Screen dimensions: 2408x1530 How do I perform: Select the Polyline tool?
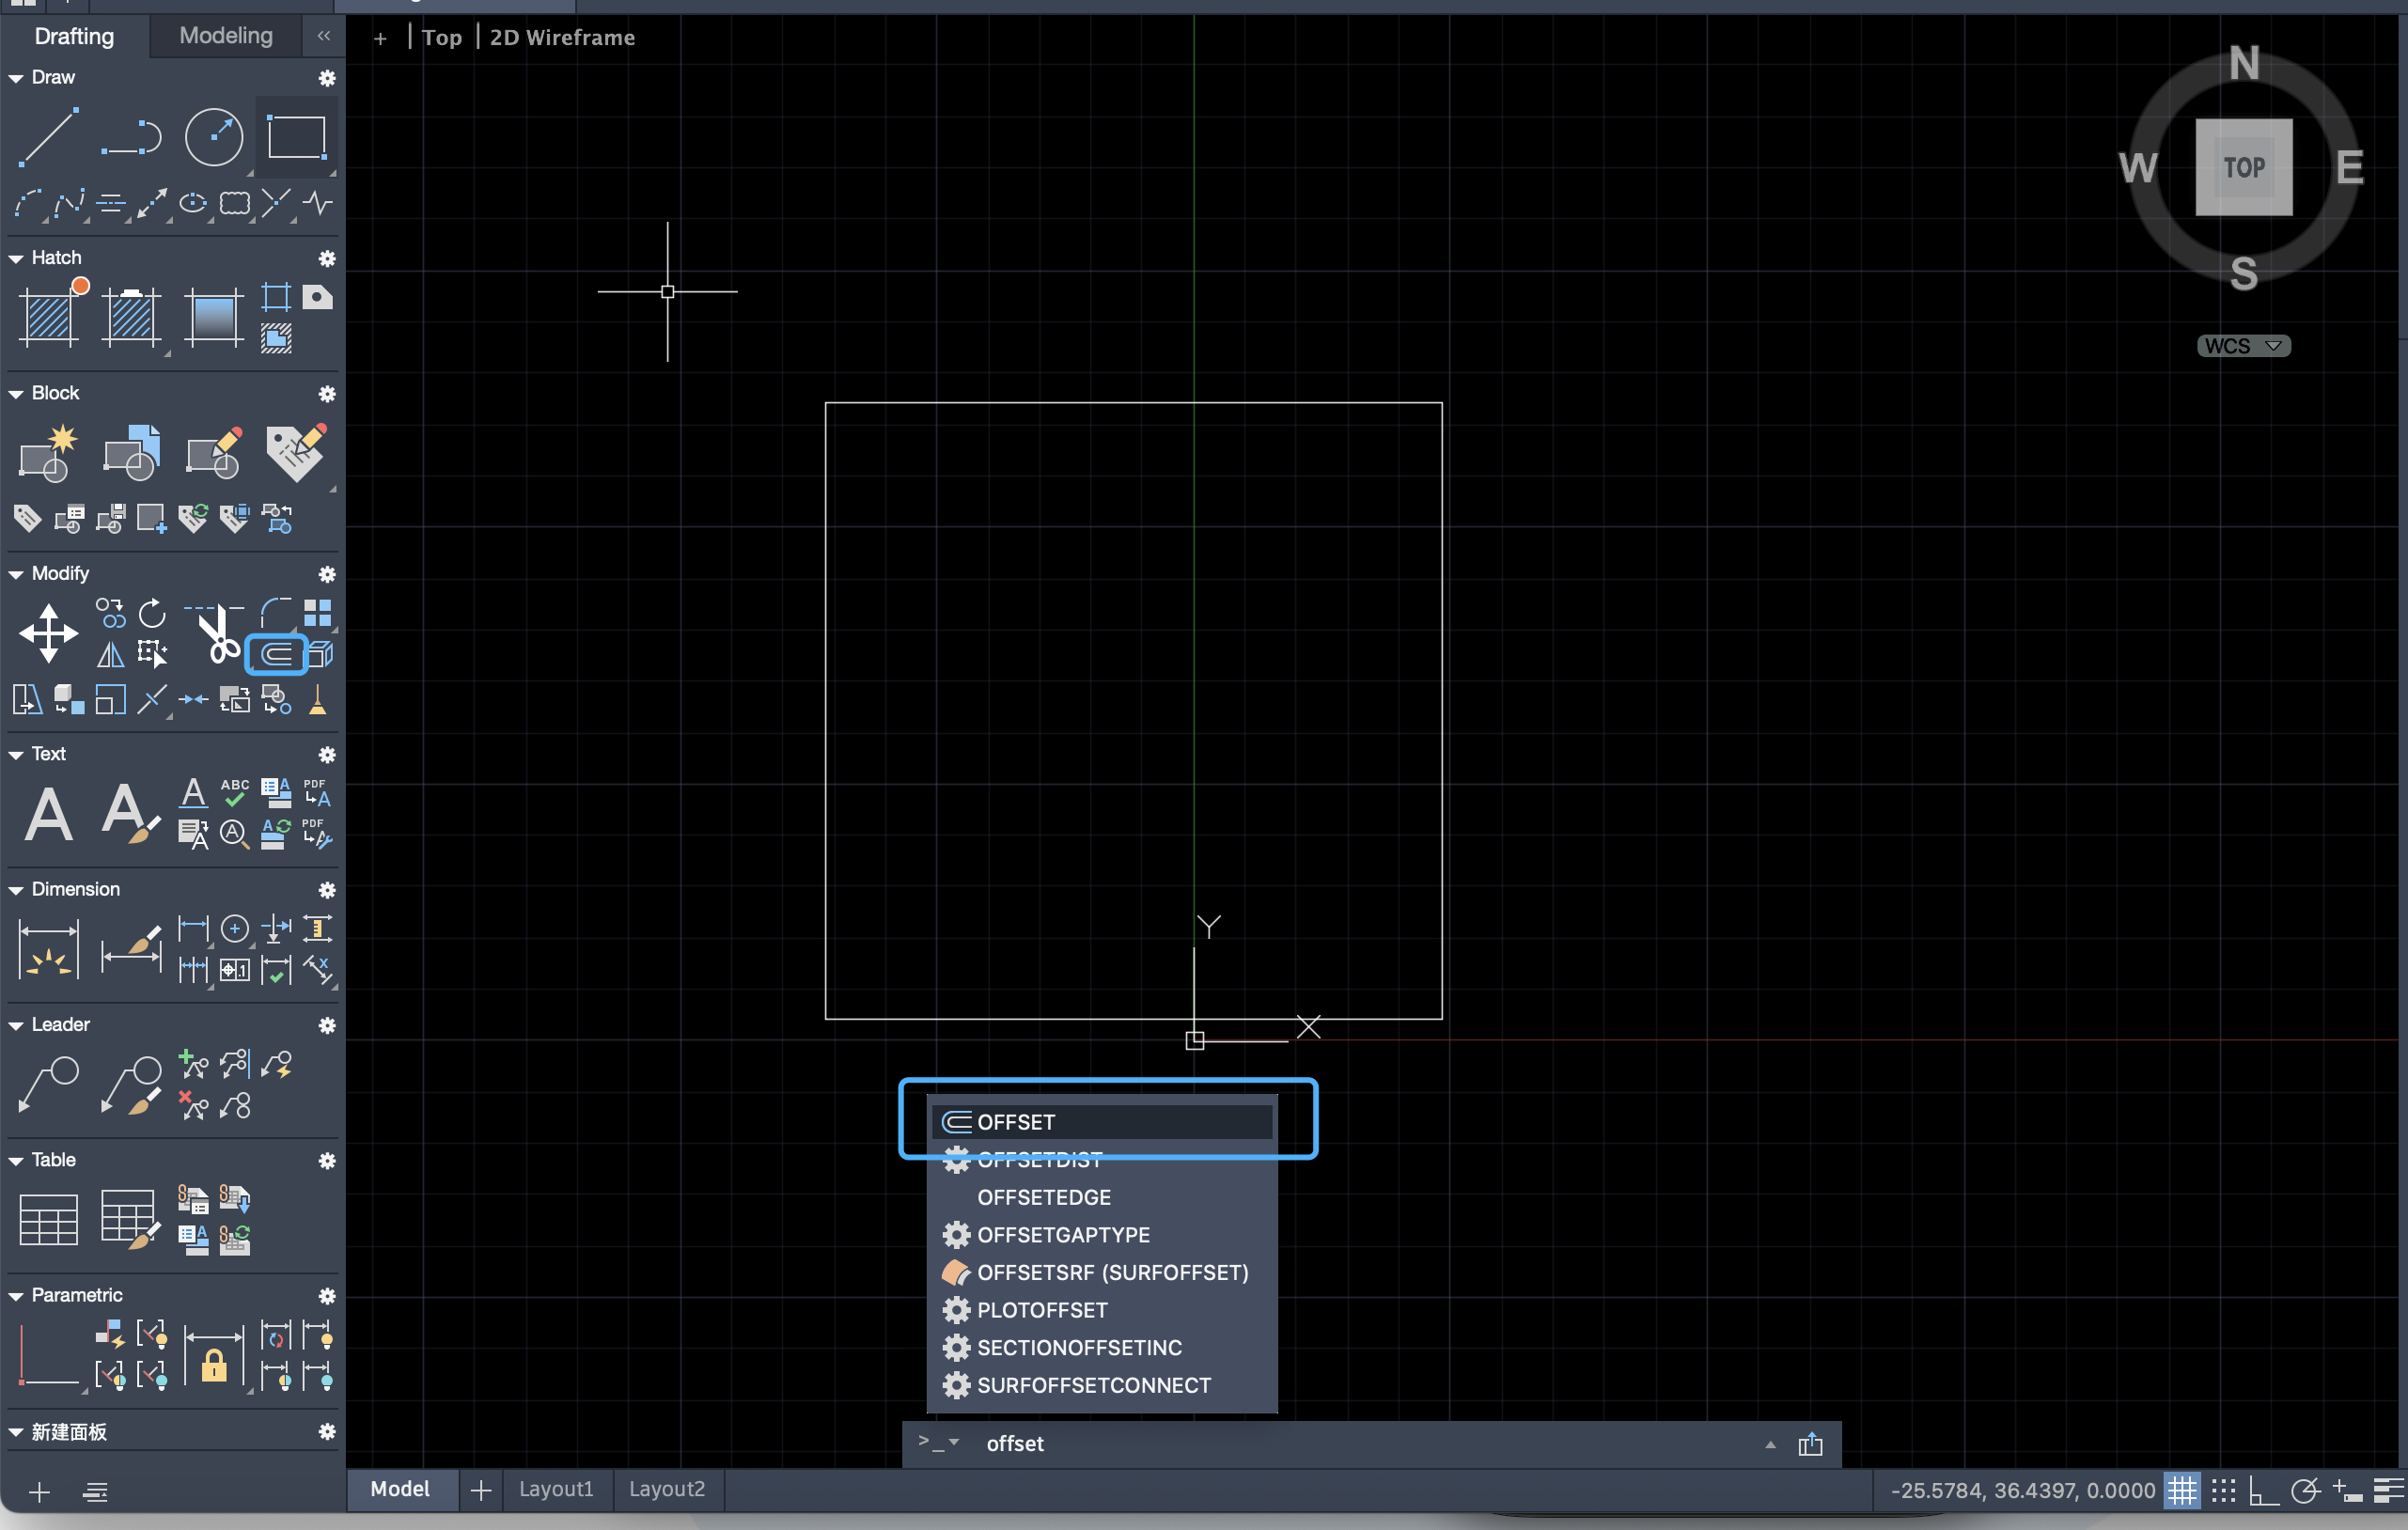click(131, 136)
